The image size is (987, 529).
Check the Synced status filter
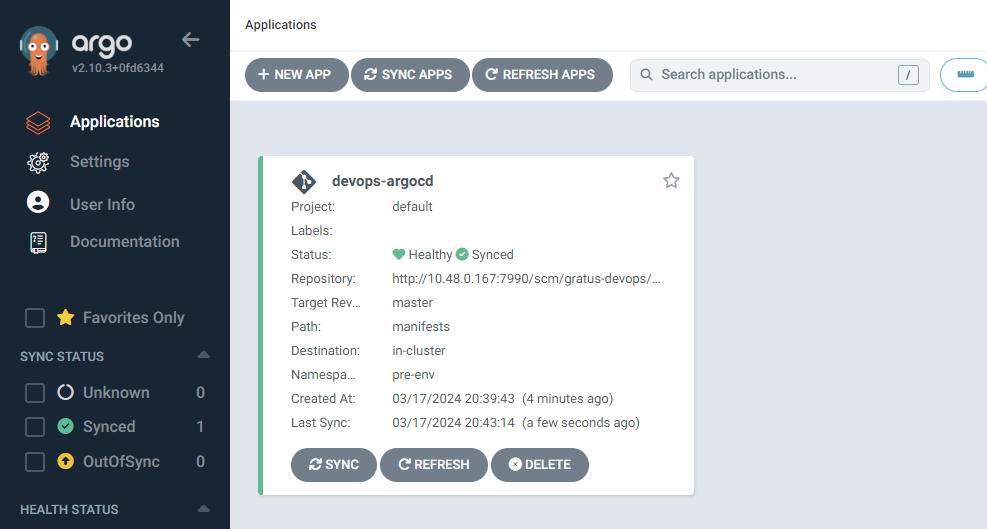pyautogui.click(x=35, y=427)
